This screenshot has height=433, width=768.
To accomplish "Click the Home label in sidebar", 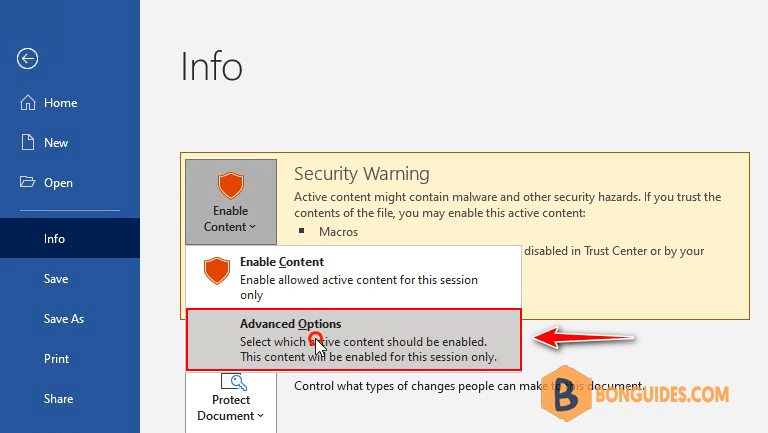I will tap(61, 103).
